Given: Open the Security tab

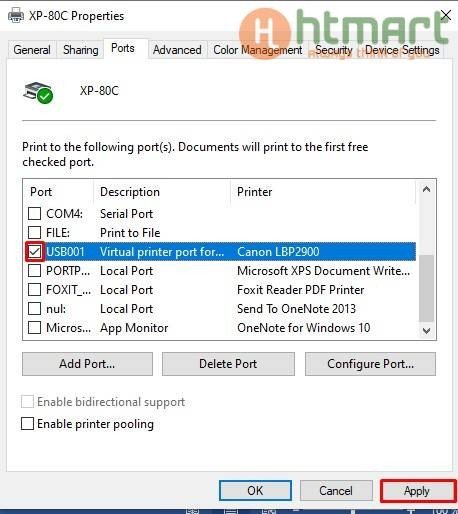Looking at the screenshot, I should (x=334, y=50).
